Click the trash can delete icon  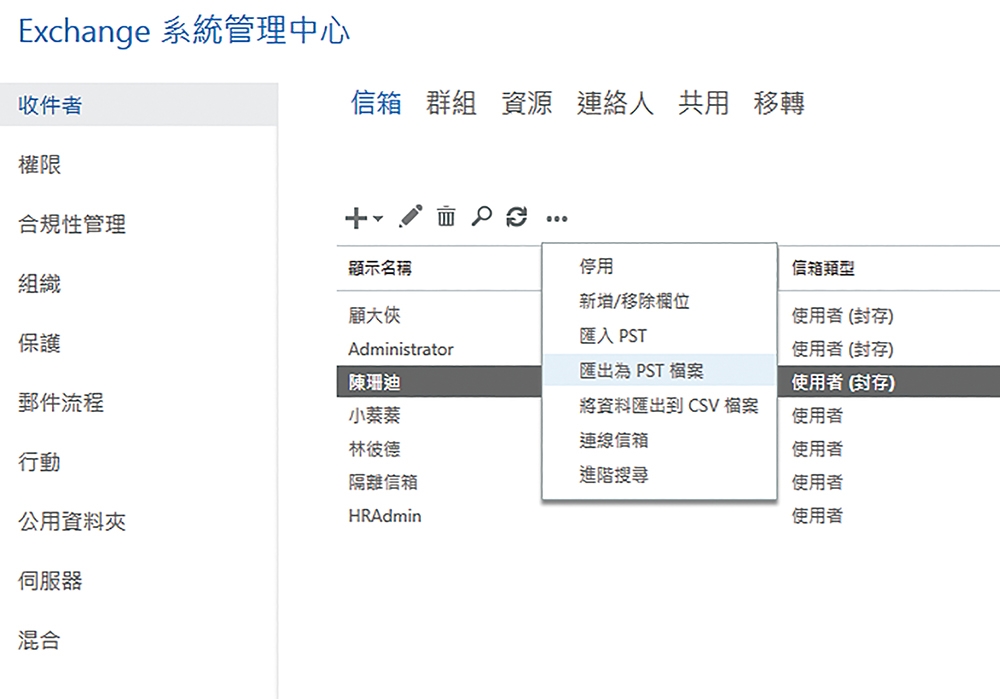[x=446, y=217]
